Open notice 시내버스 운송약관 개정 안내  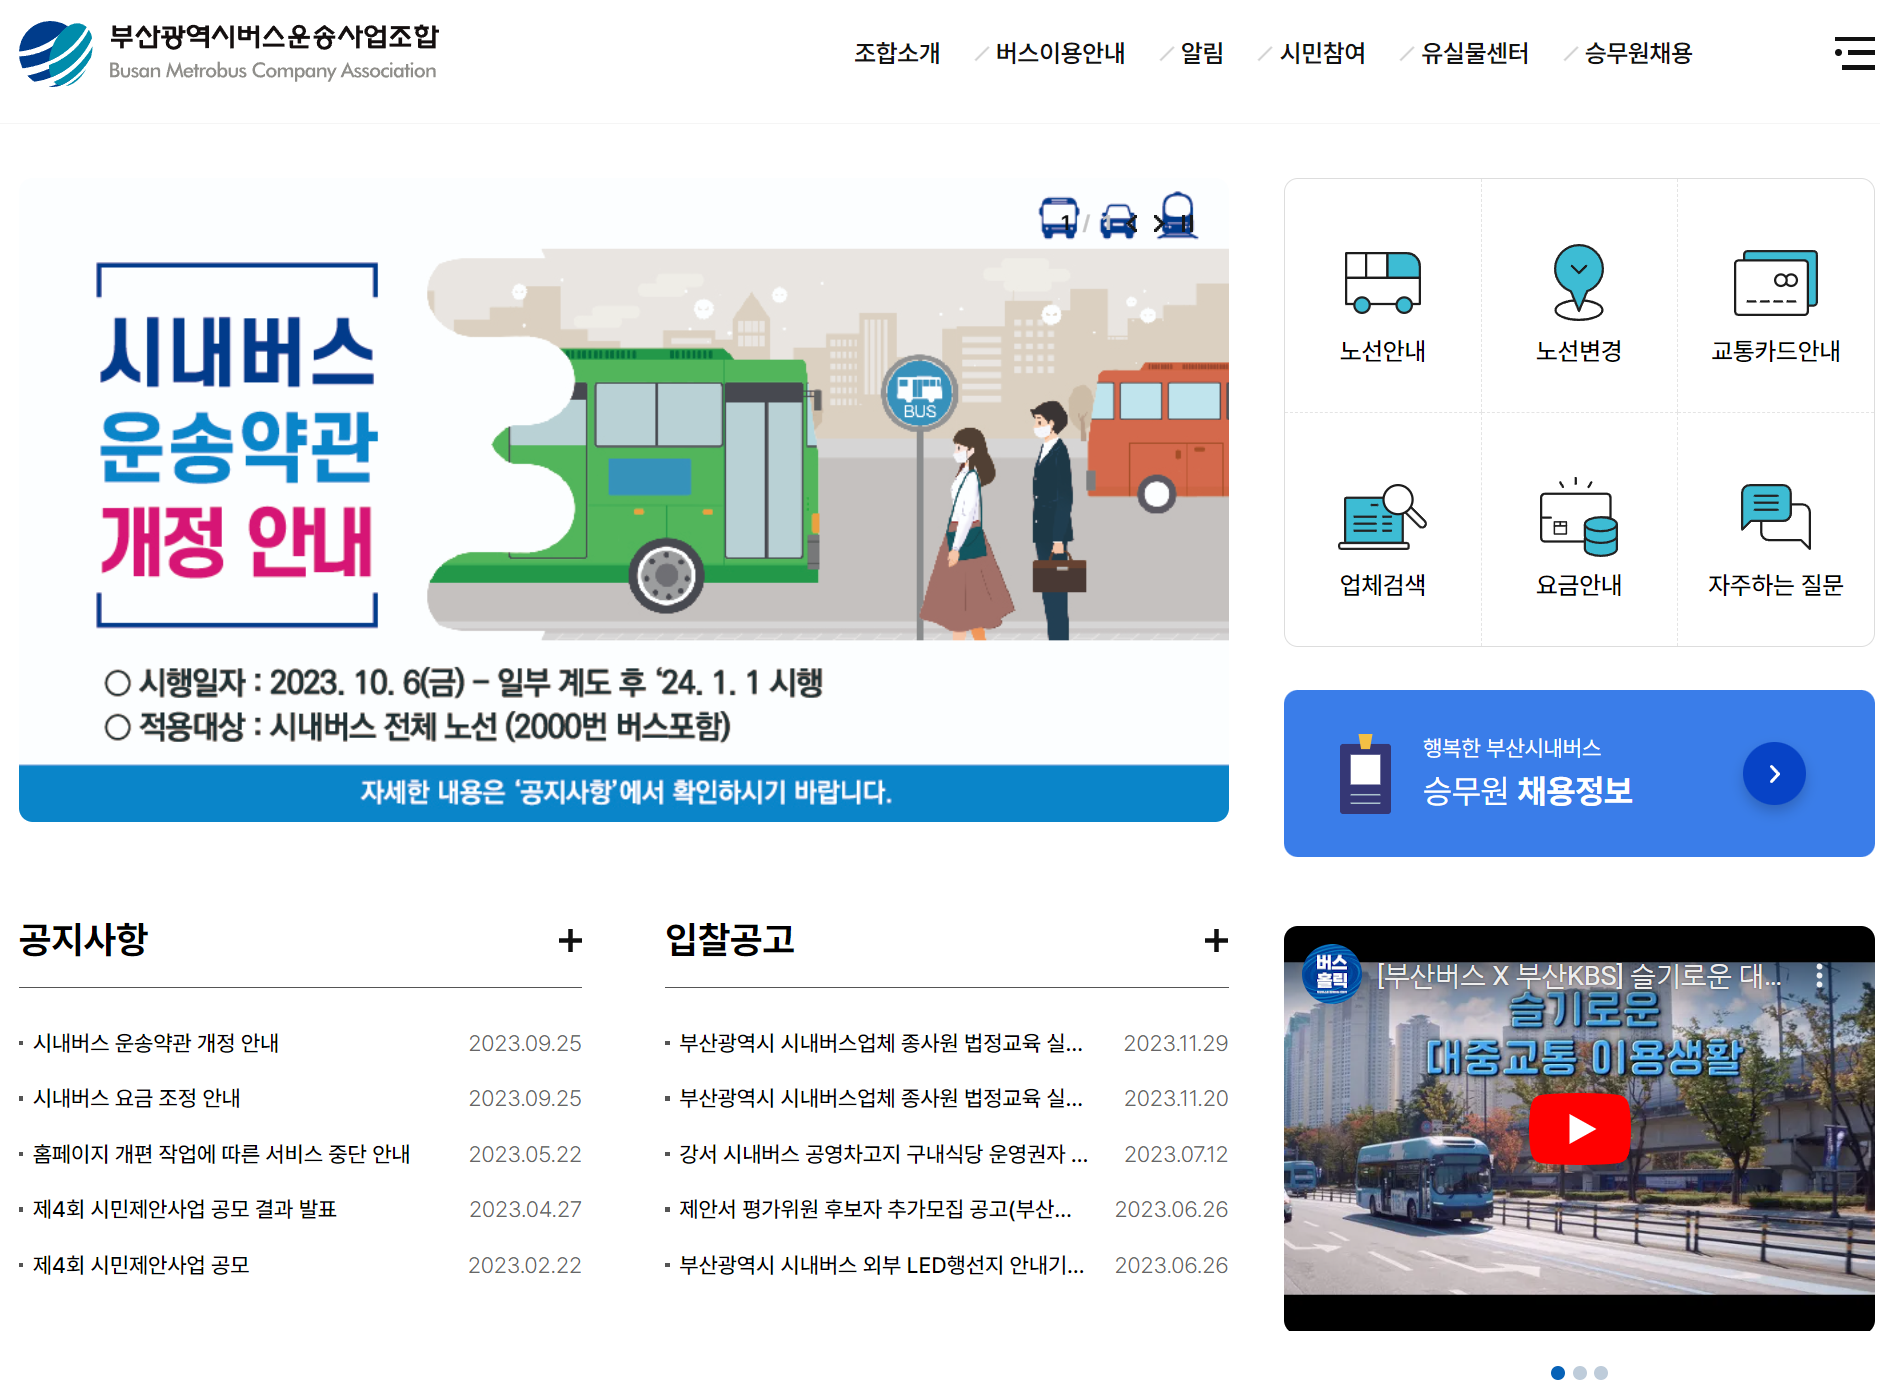(155, 1043)
